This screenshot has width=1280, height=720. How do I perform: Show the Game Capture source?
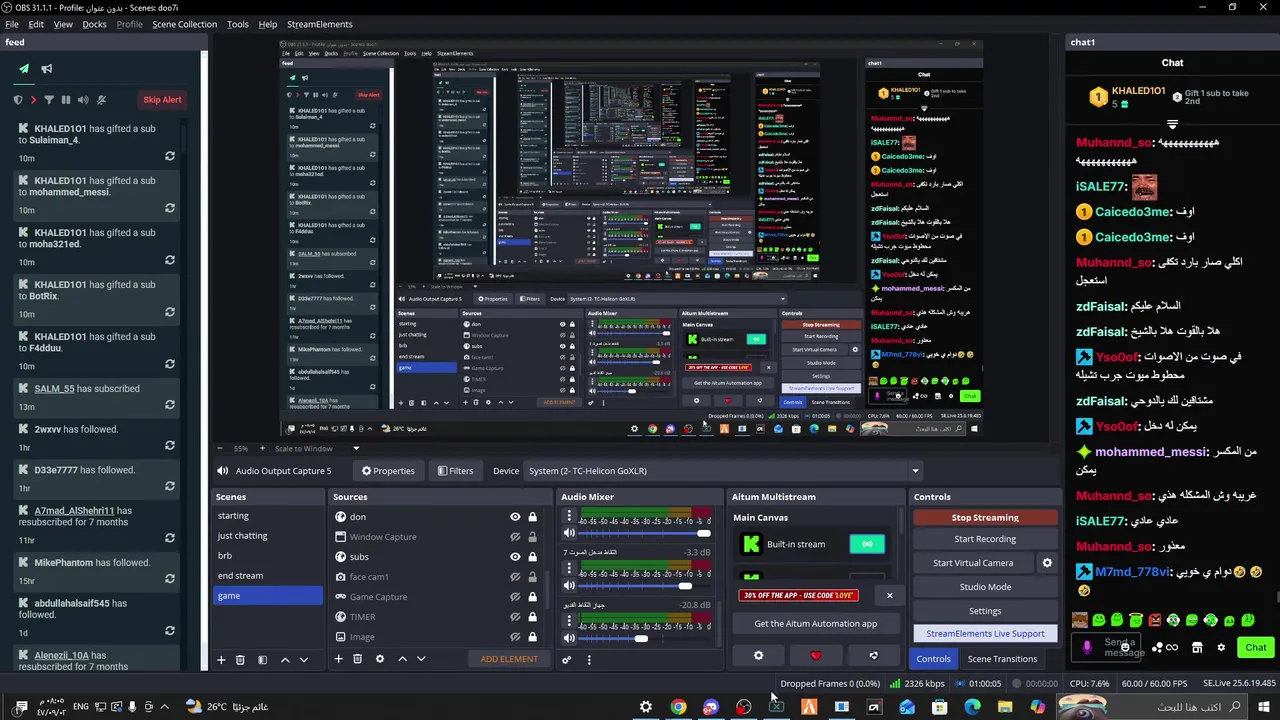(515, 597)
